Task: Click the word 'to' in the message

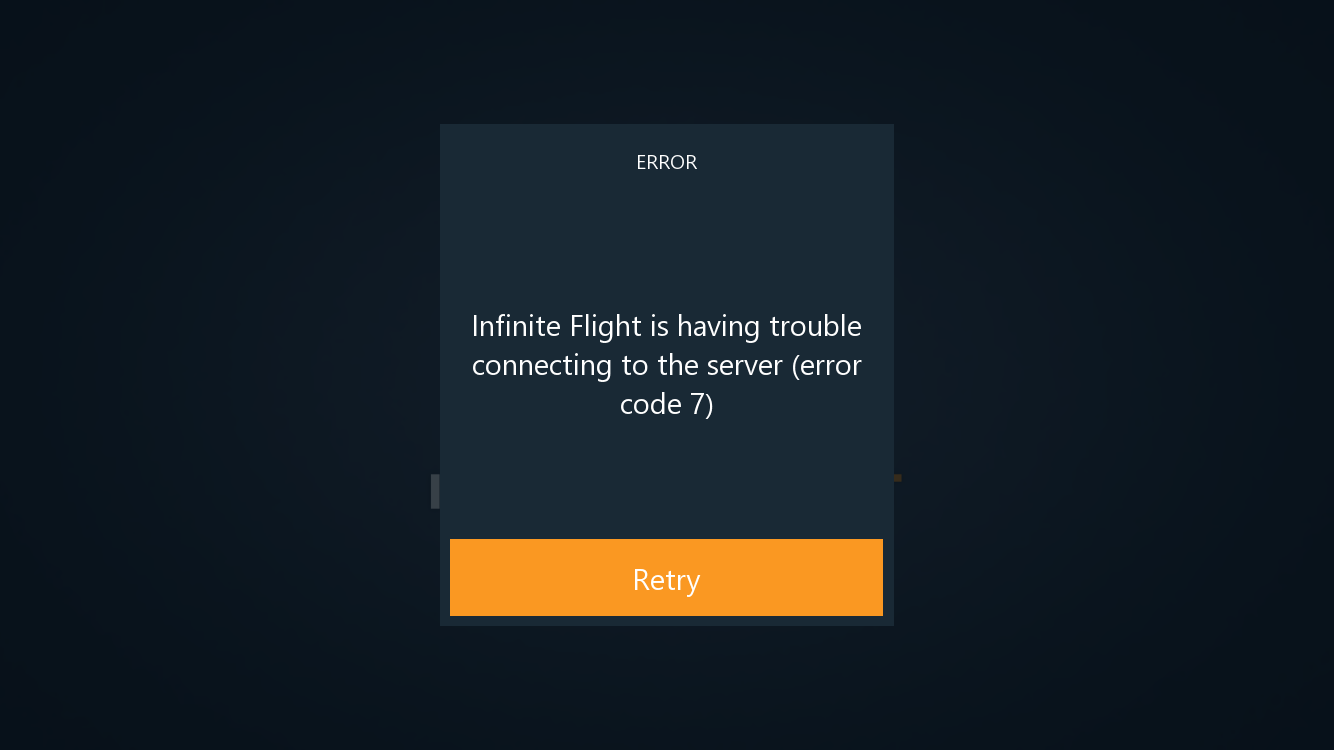Action: tap(635, 366)
